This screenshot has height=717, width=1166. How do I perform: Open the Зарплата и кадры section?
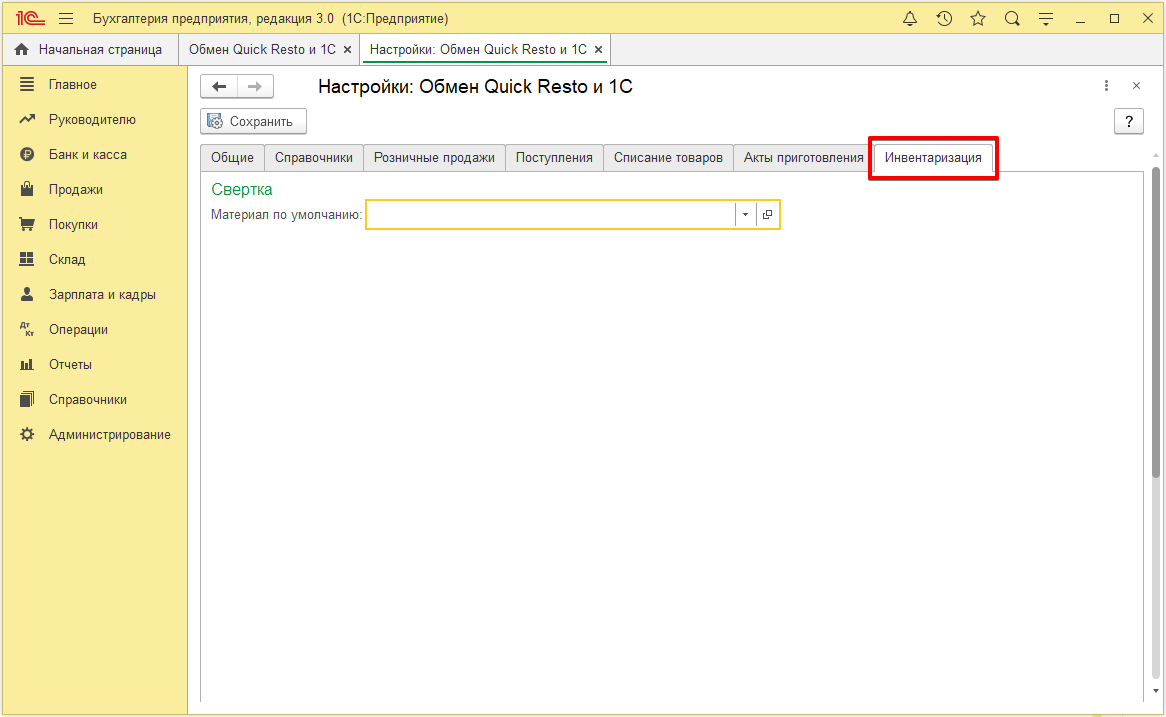tap(103, 295)
